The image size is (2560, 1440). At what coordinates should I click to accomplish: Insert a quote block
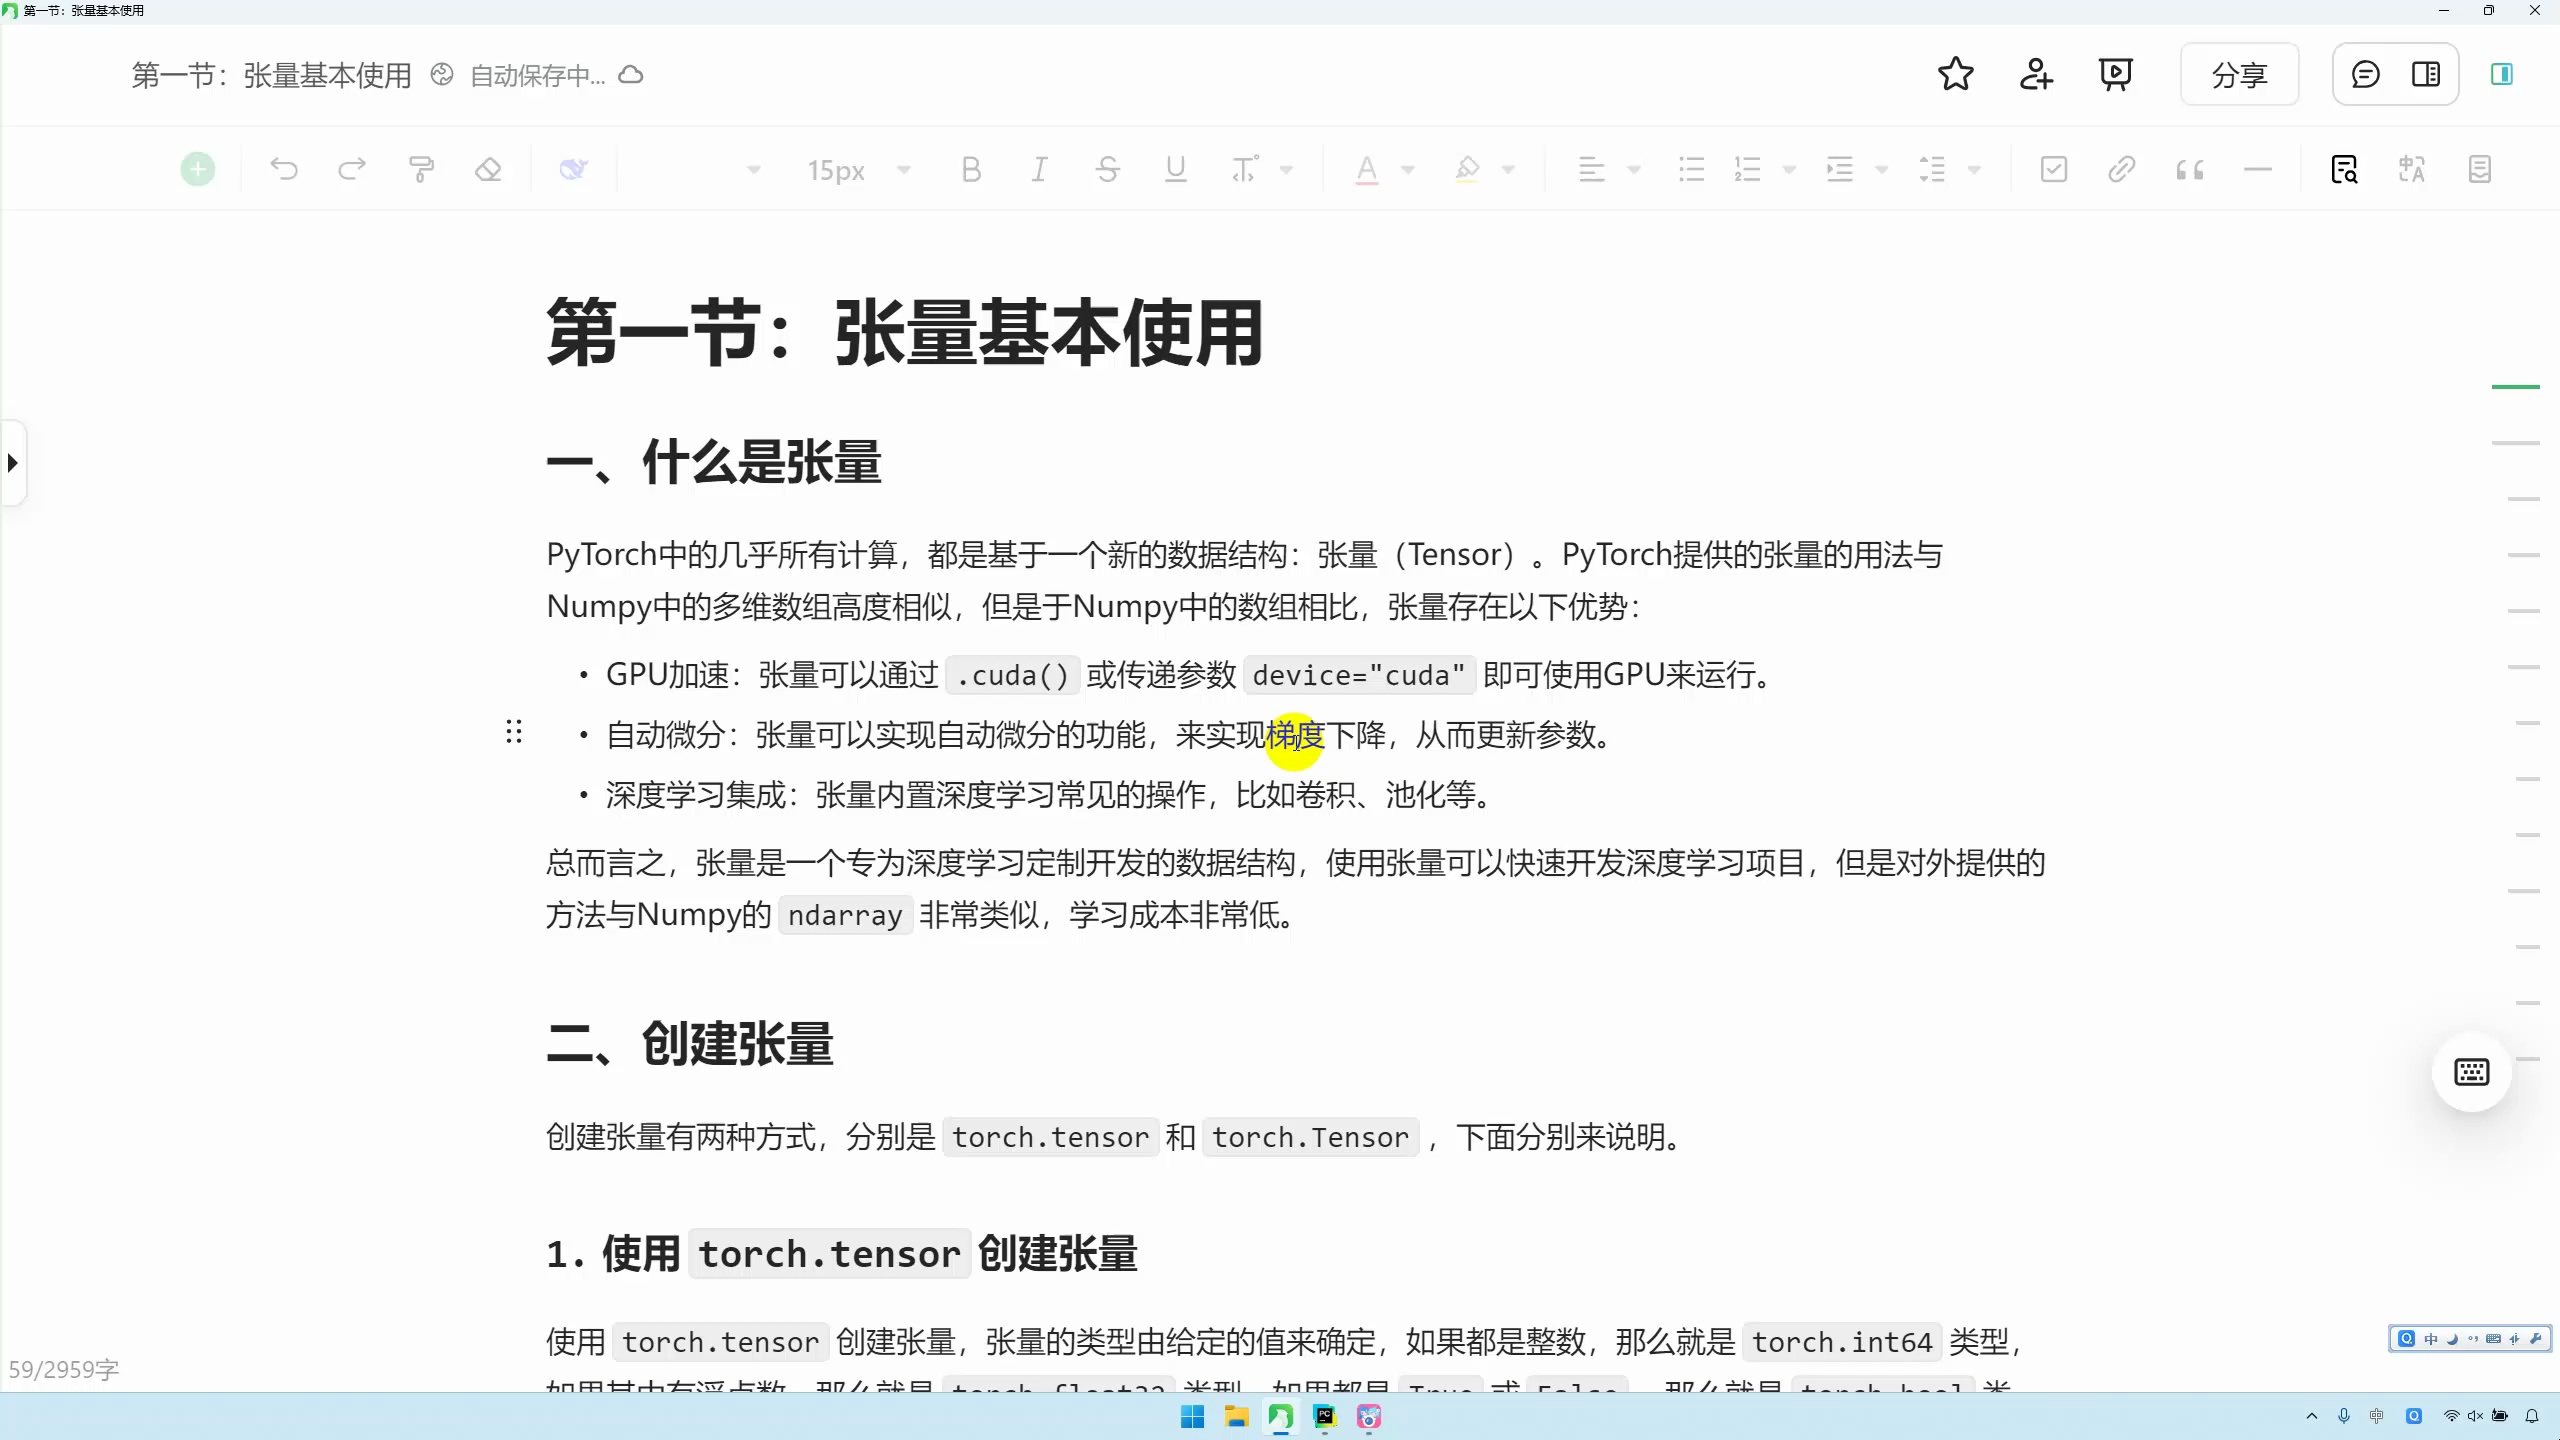pyautogui.click(x=2188, y=169)
